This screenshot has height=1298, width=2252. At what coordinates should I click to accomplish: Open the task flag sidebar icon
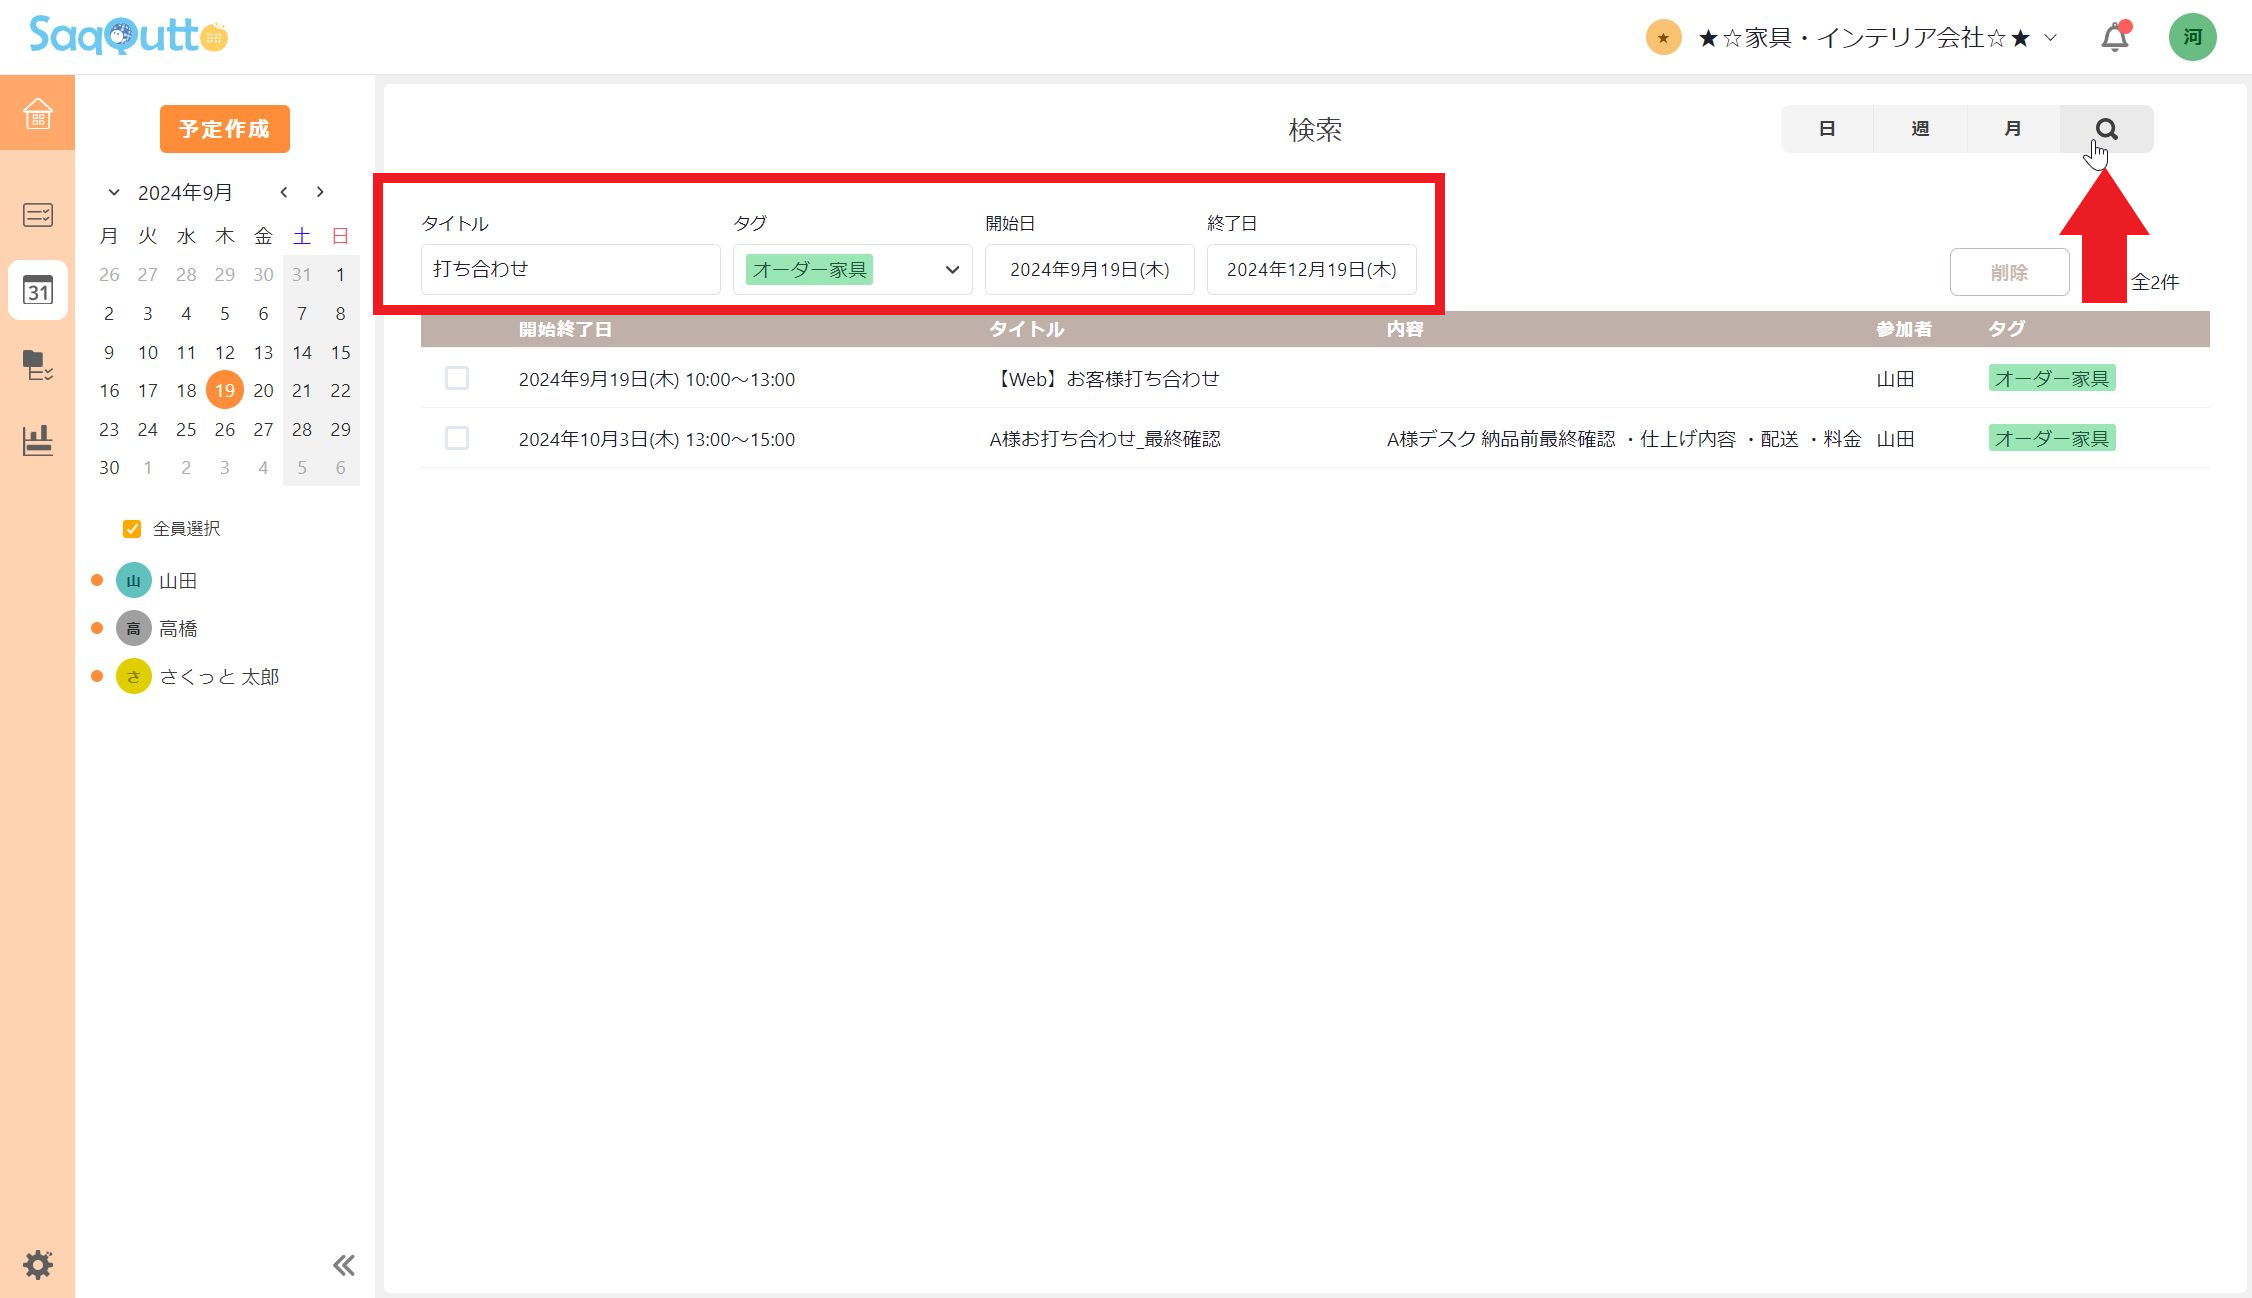pyautogui.click(x=37, y=365)
